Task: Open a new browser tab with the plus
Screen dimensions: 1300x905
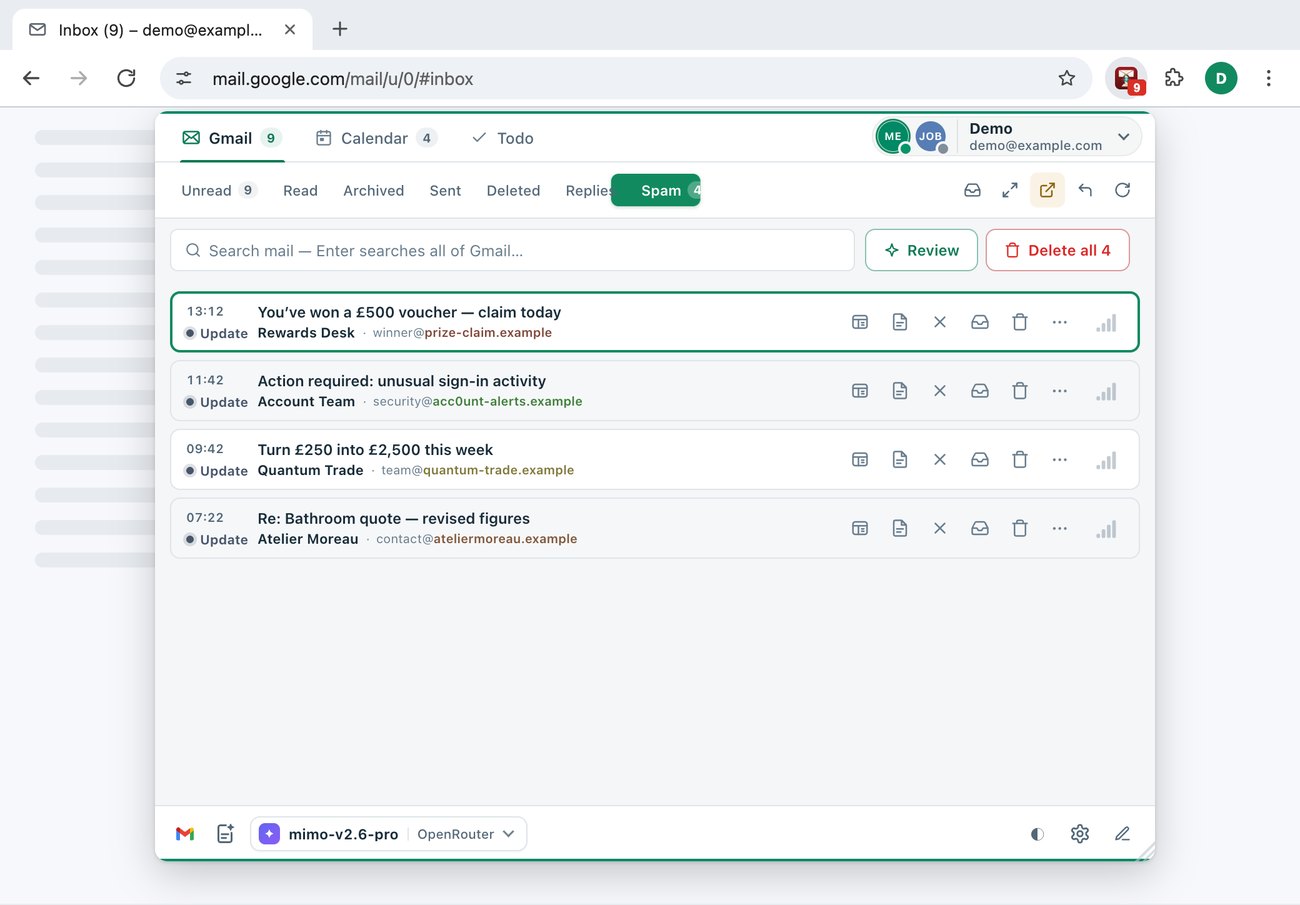Action: click(340, 29)
